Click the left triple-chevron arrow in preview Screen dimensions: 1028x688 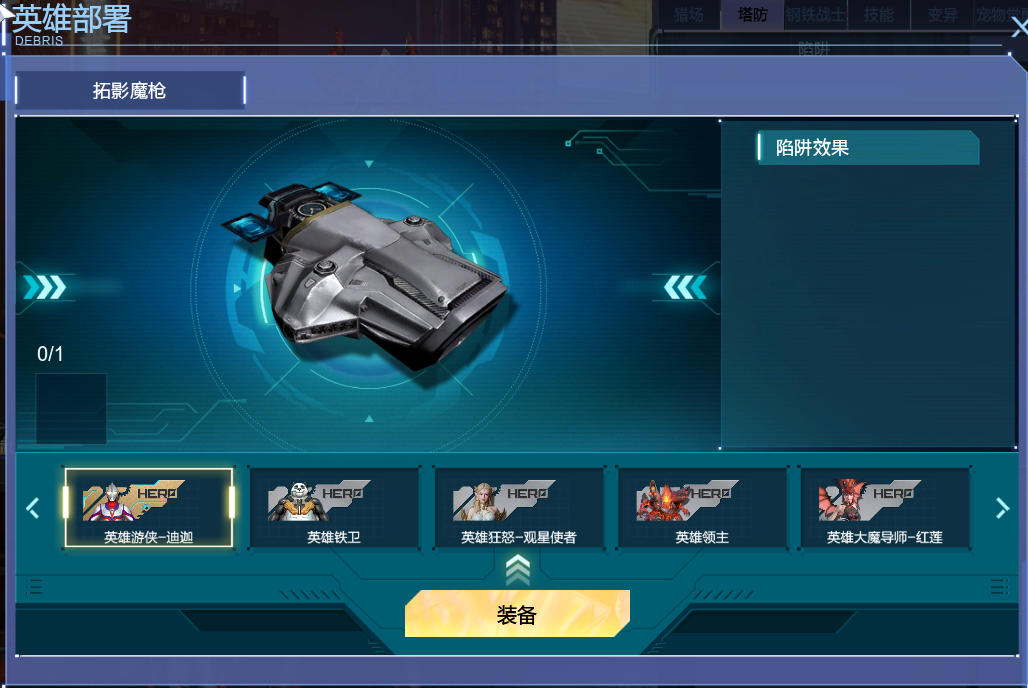pos(45,287)
